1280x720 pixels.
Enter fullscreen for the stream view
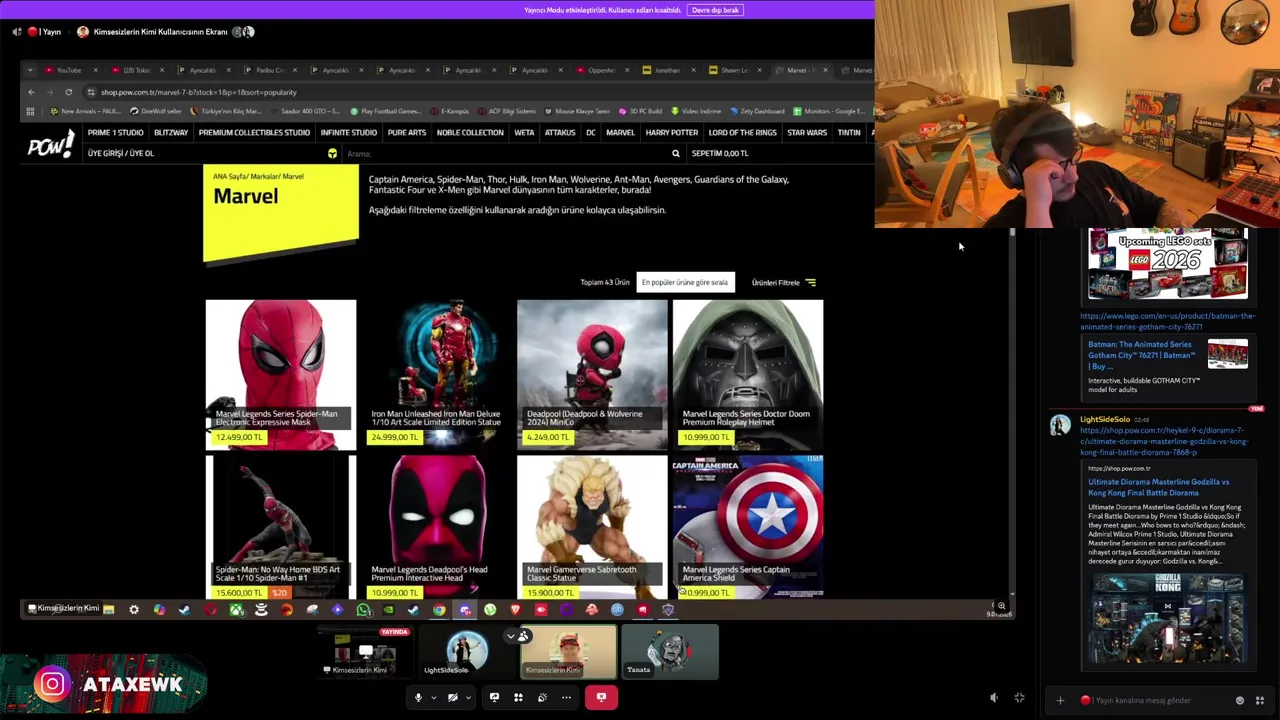pos(1019,698)
